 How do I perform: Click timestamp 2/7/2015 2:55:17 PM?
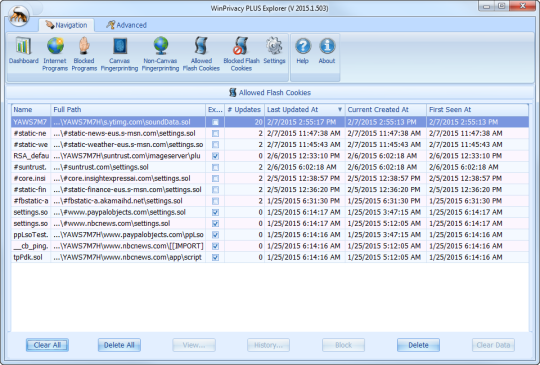[x=301, y=122]
